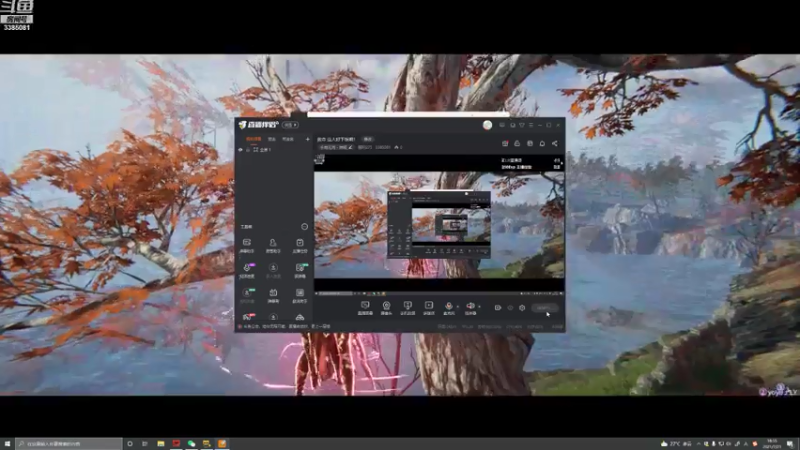Open the download-arrow tool in second row

point(273,270)
